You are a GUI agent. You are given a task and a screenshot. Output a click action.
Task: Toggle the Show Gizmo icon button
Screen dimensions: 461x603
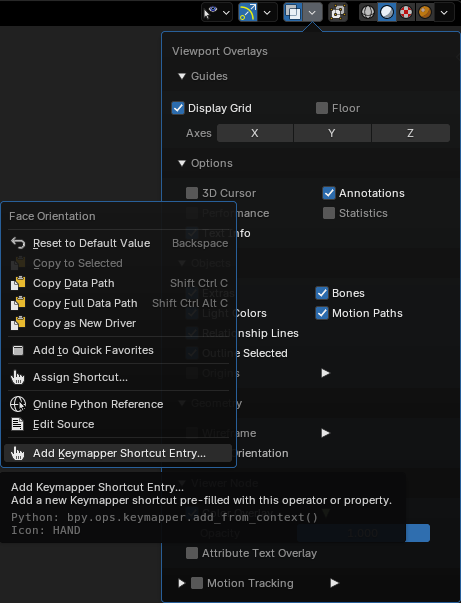(248, 12)
